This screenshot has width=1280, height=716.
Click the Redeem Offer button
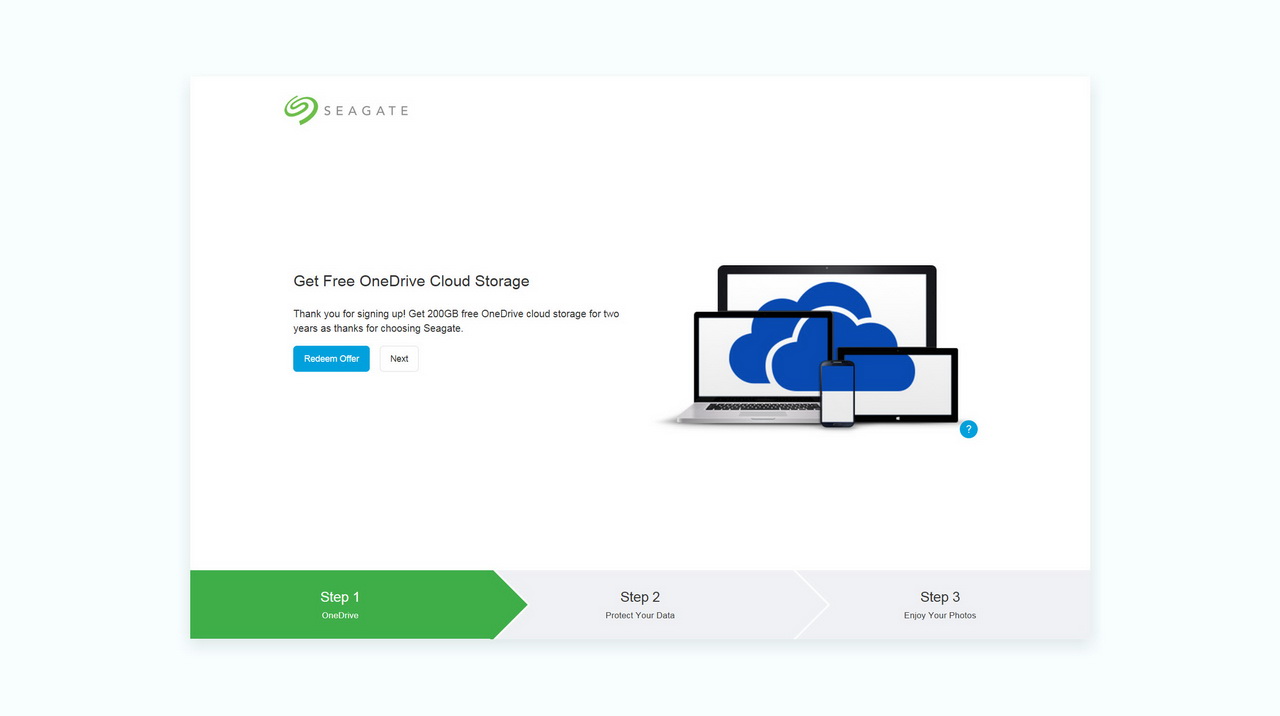(x=331, y=359)
